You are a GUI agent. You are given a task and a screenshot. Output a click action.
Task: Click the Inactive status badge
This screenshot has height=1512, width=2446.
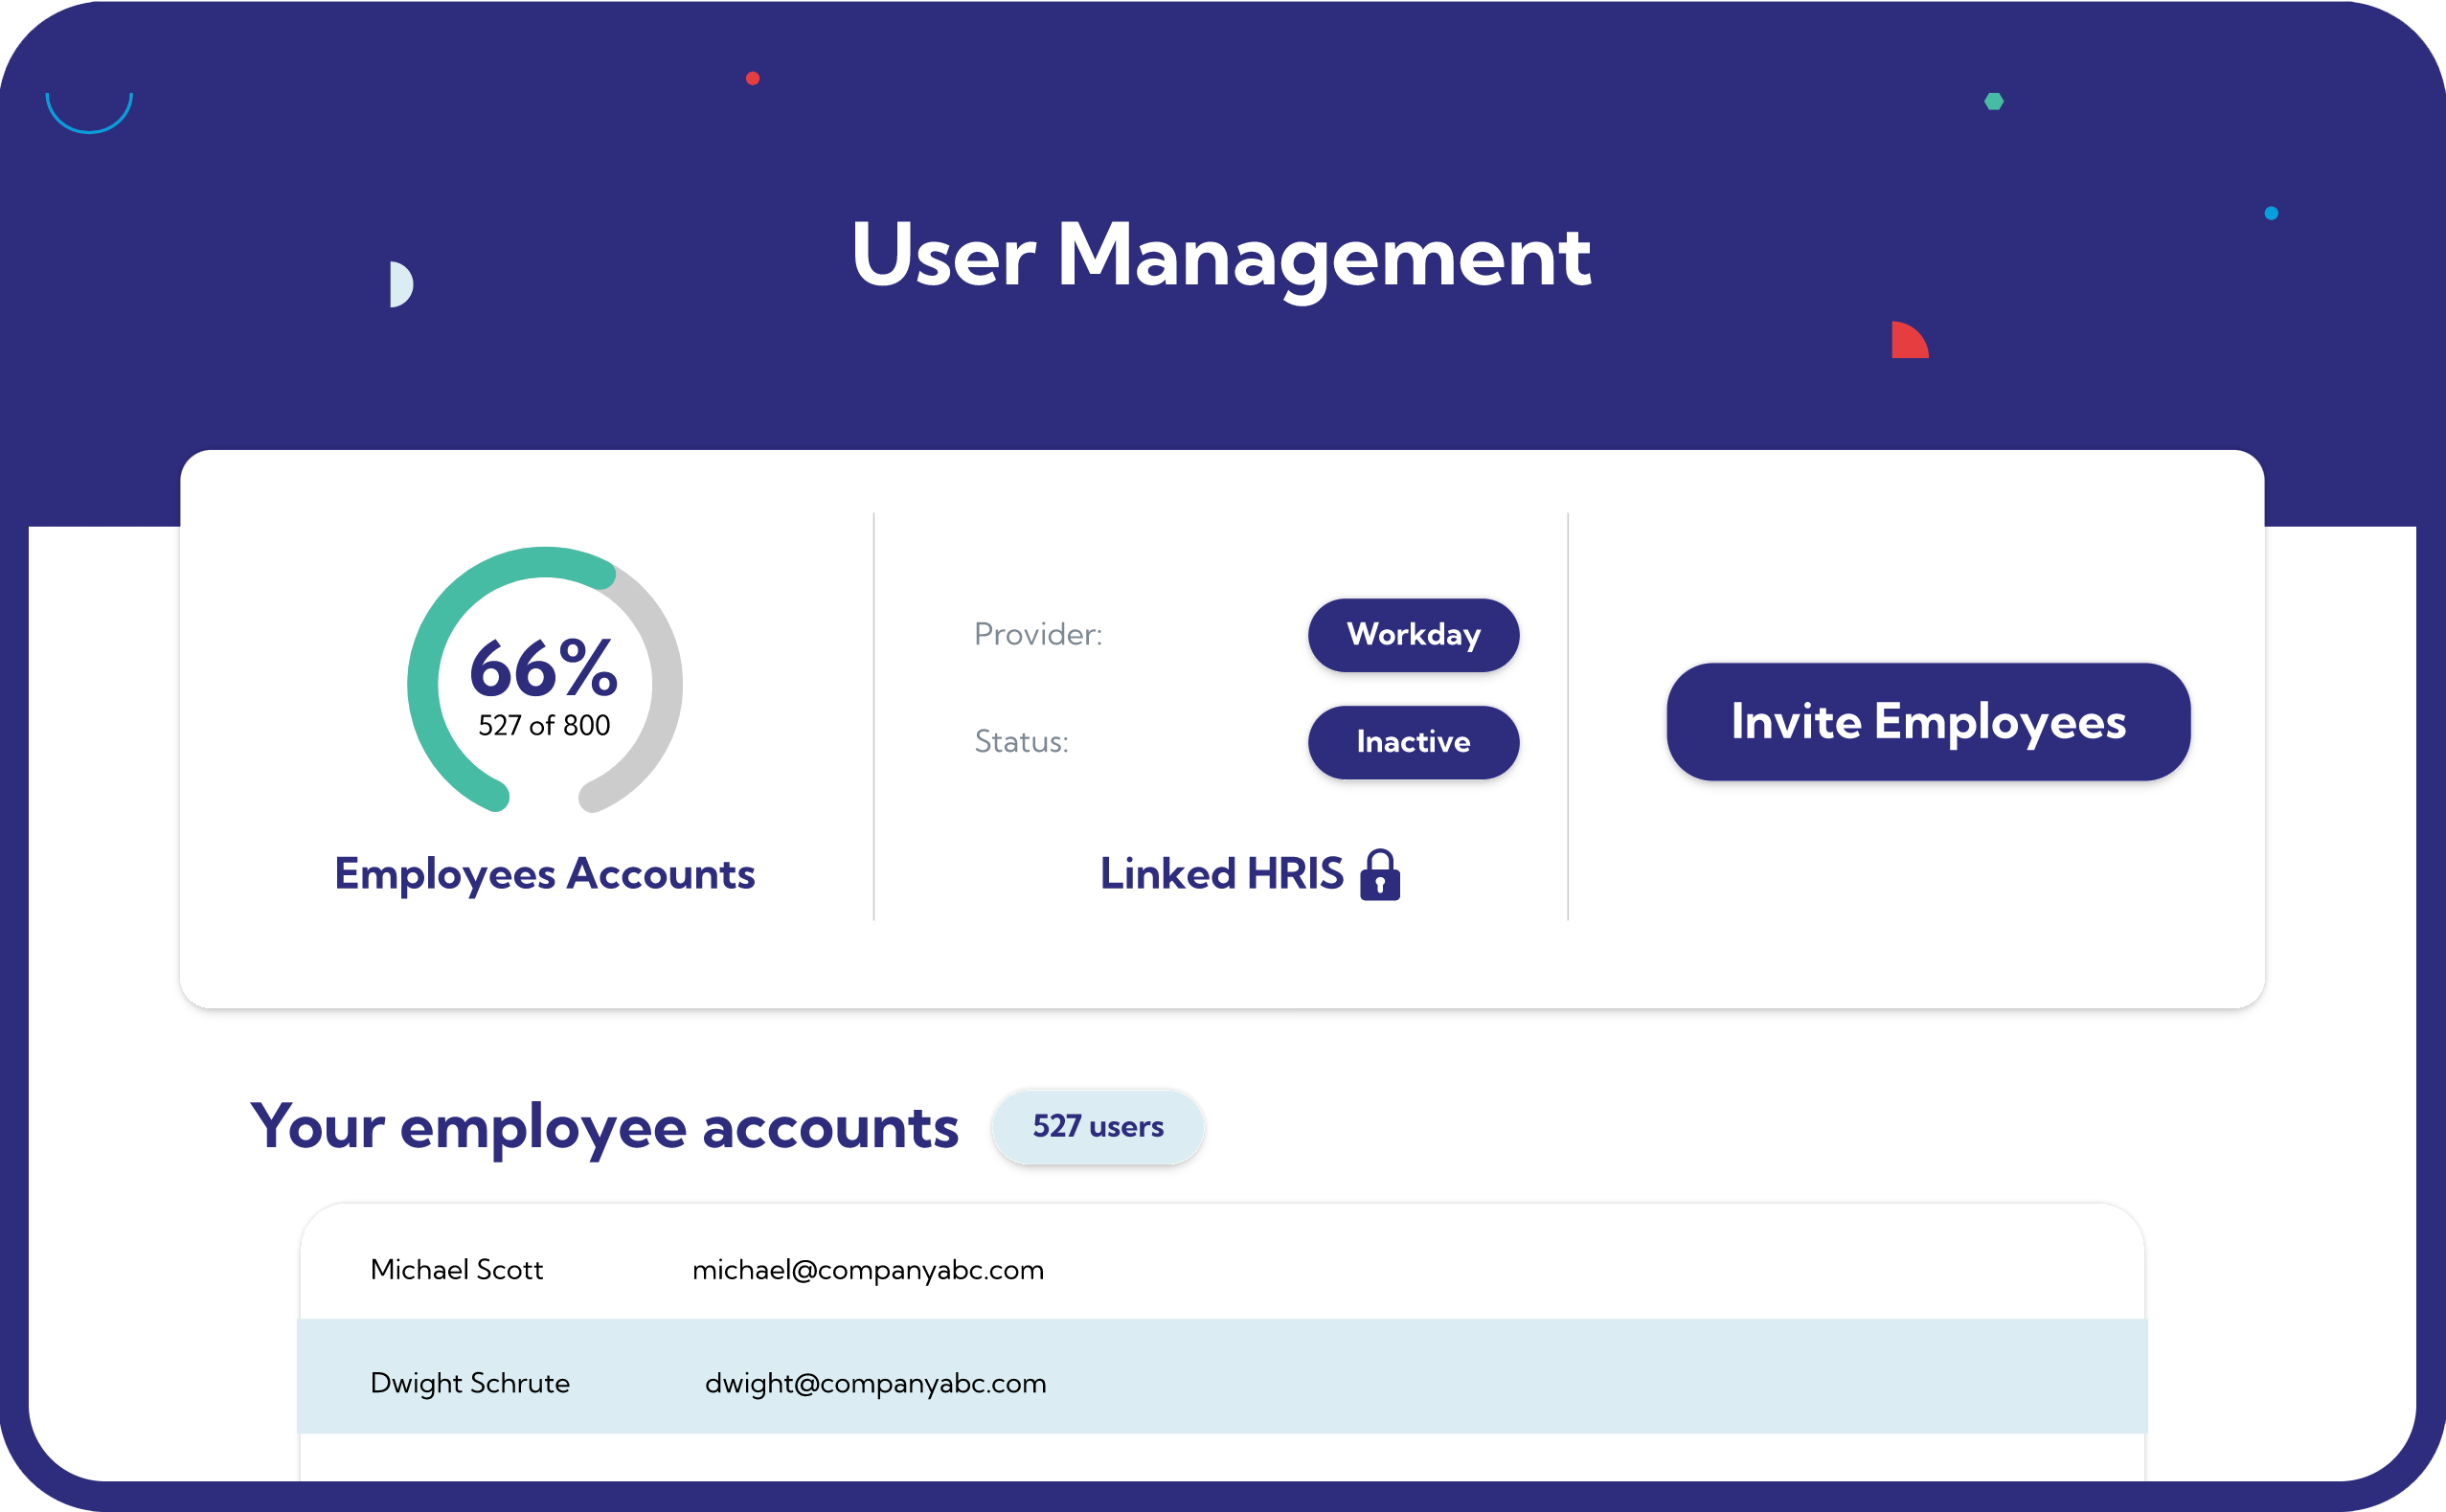point(1412,742)
